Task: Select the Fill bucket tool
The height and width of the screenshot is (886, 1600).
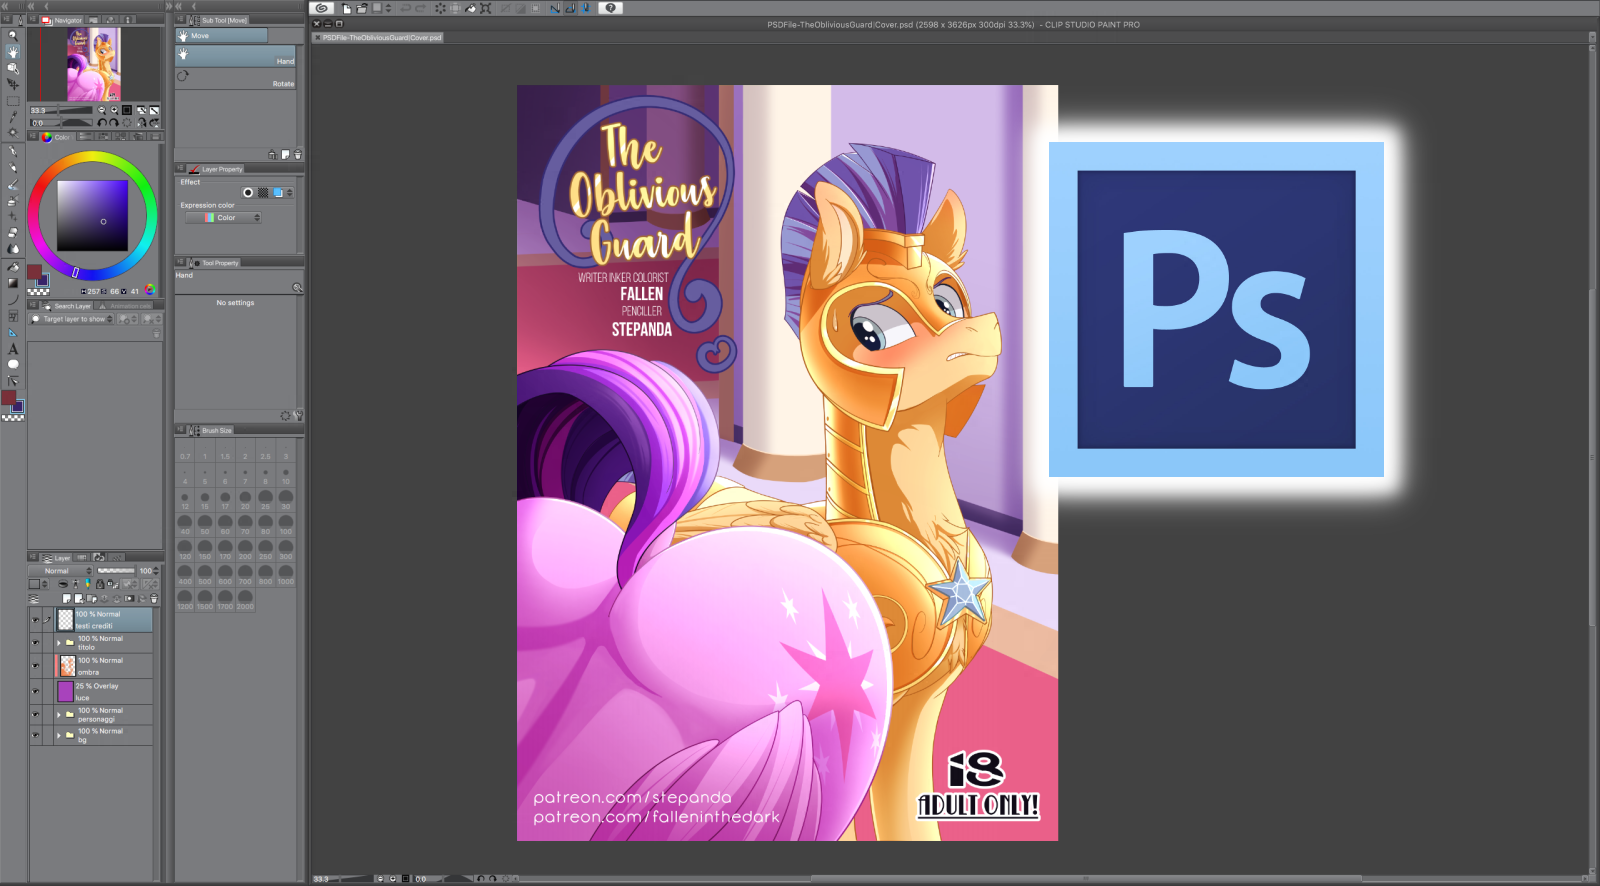Action: [13, 267]
